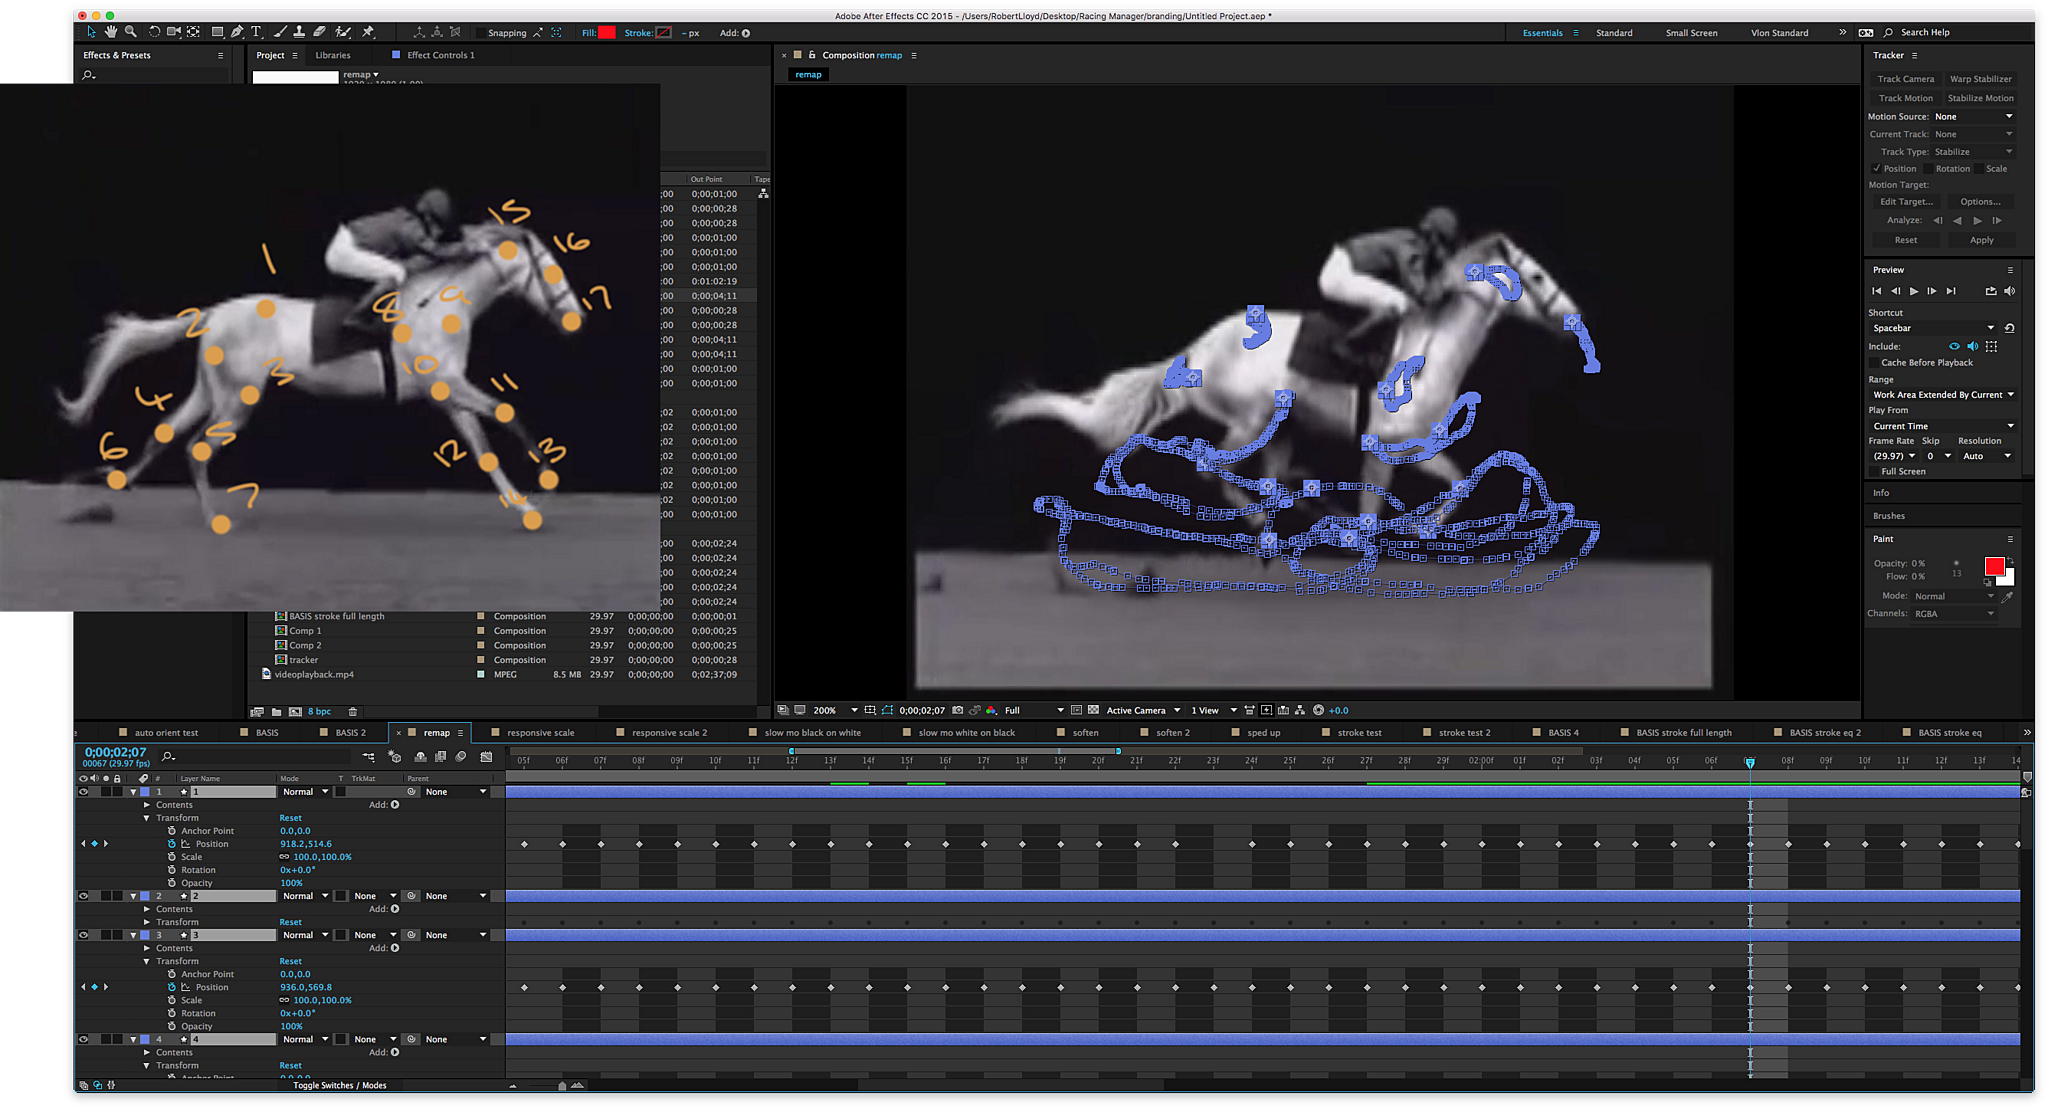Image resolution: width=2048 pixels, height=1109 pixels.
Task: Collapse the Transform group of layer 1
Action: pyautogui.click(x=147, y=818)
